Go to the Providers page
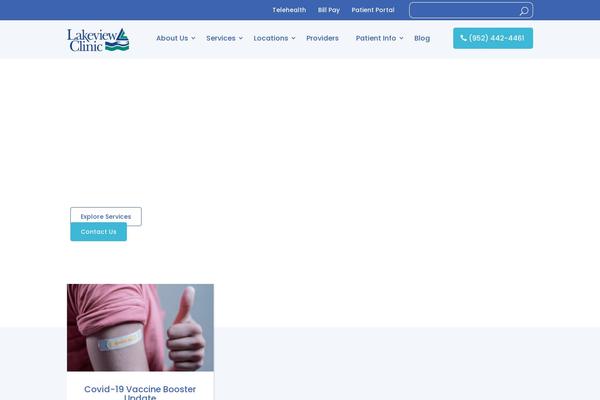 322,38
